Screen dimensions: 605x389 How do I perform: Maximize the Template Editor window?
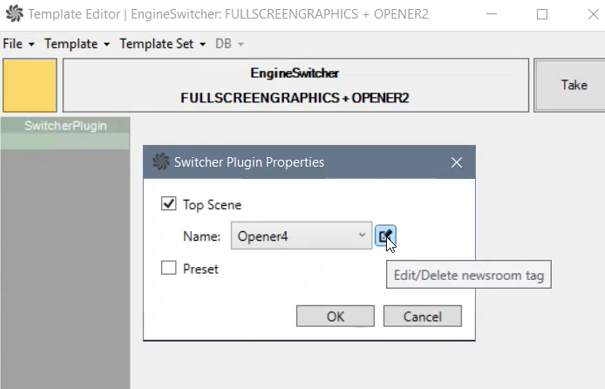[542, 14]
